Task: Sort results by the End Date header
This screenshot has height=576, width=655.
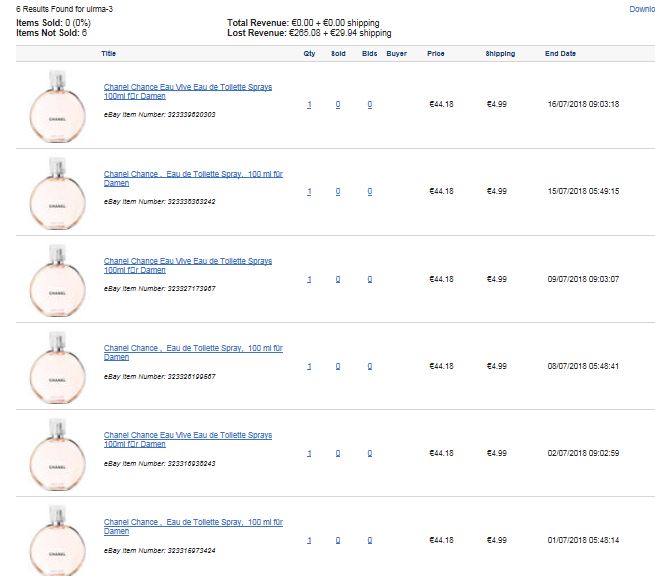Action: pyautogui.click(x=560, y=53)
